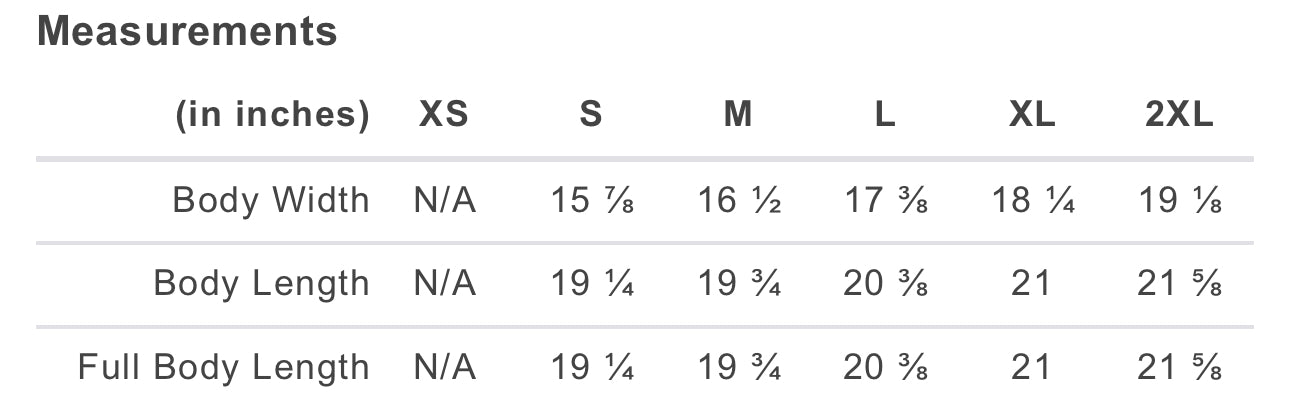Select the 2XL size column header

click(1179, 115)
